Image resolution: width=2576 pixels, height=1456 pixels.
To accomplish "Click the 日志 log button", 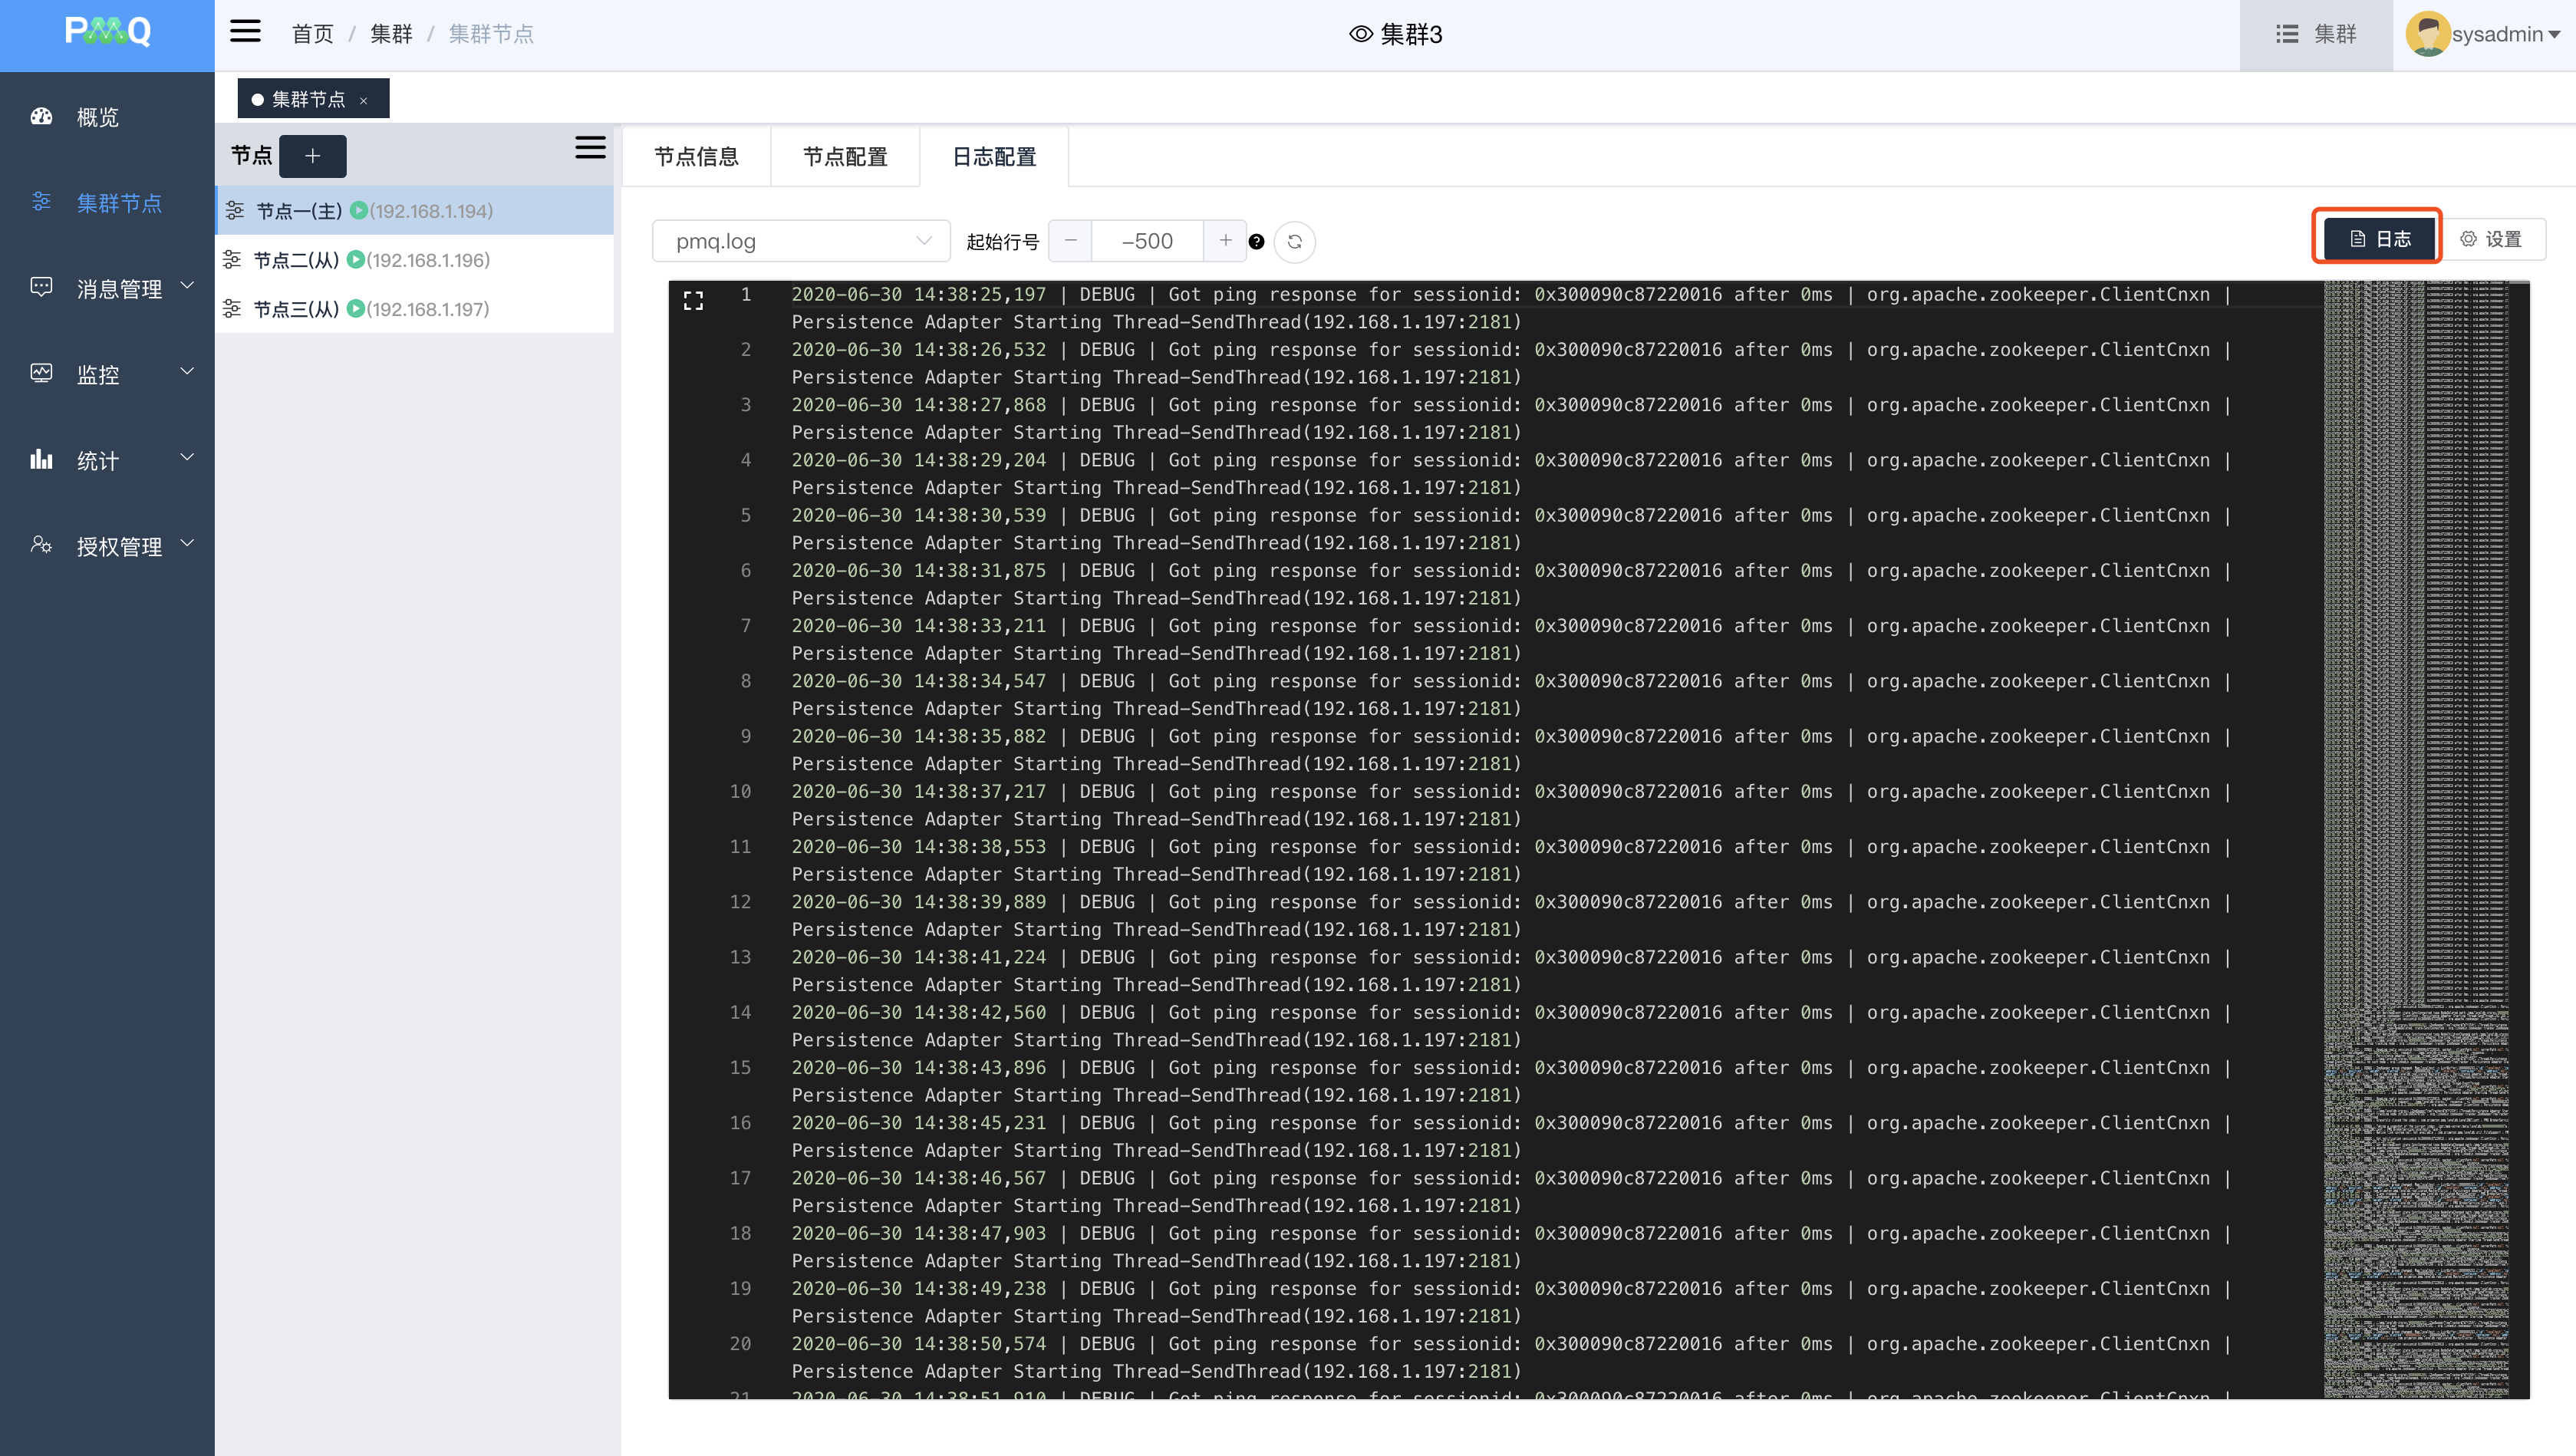I will [2379, 239].
